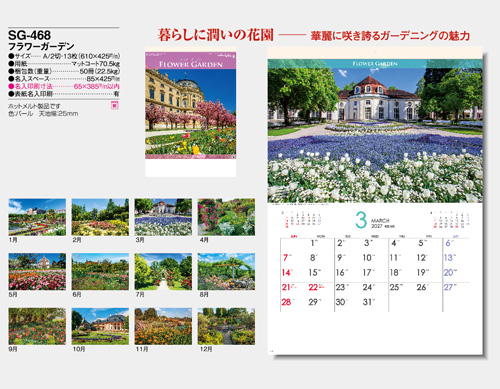Open the March thumbnail image

coord(163,217)
